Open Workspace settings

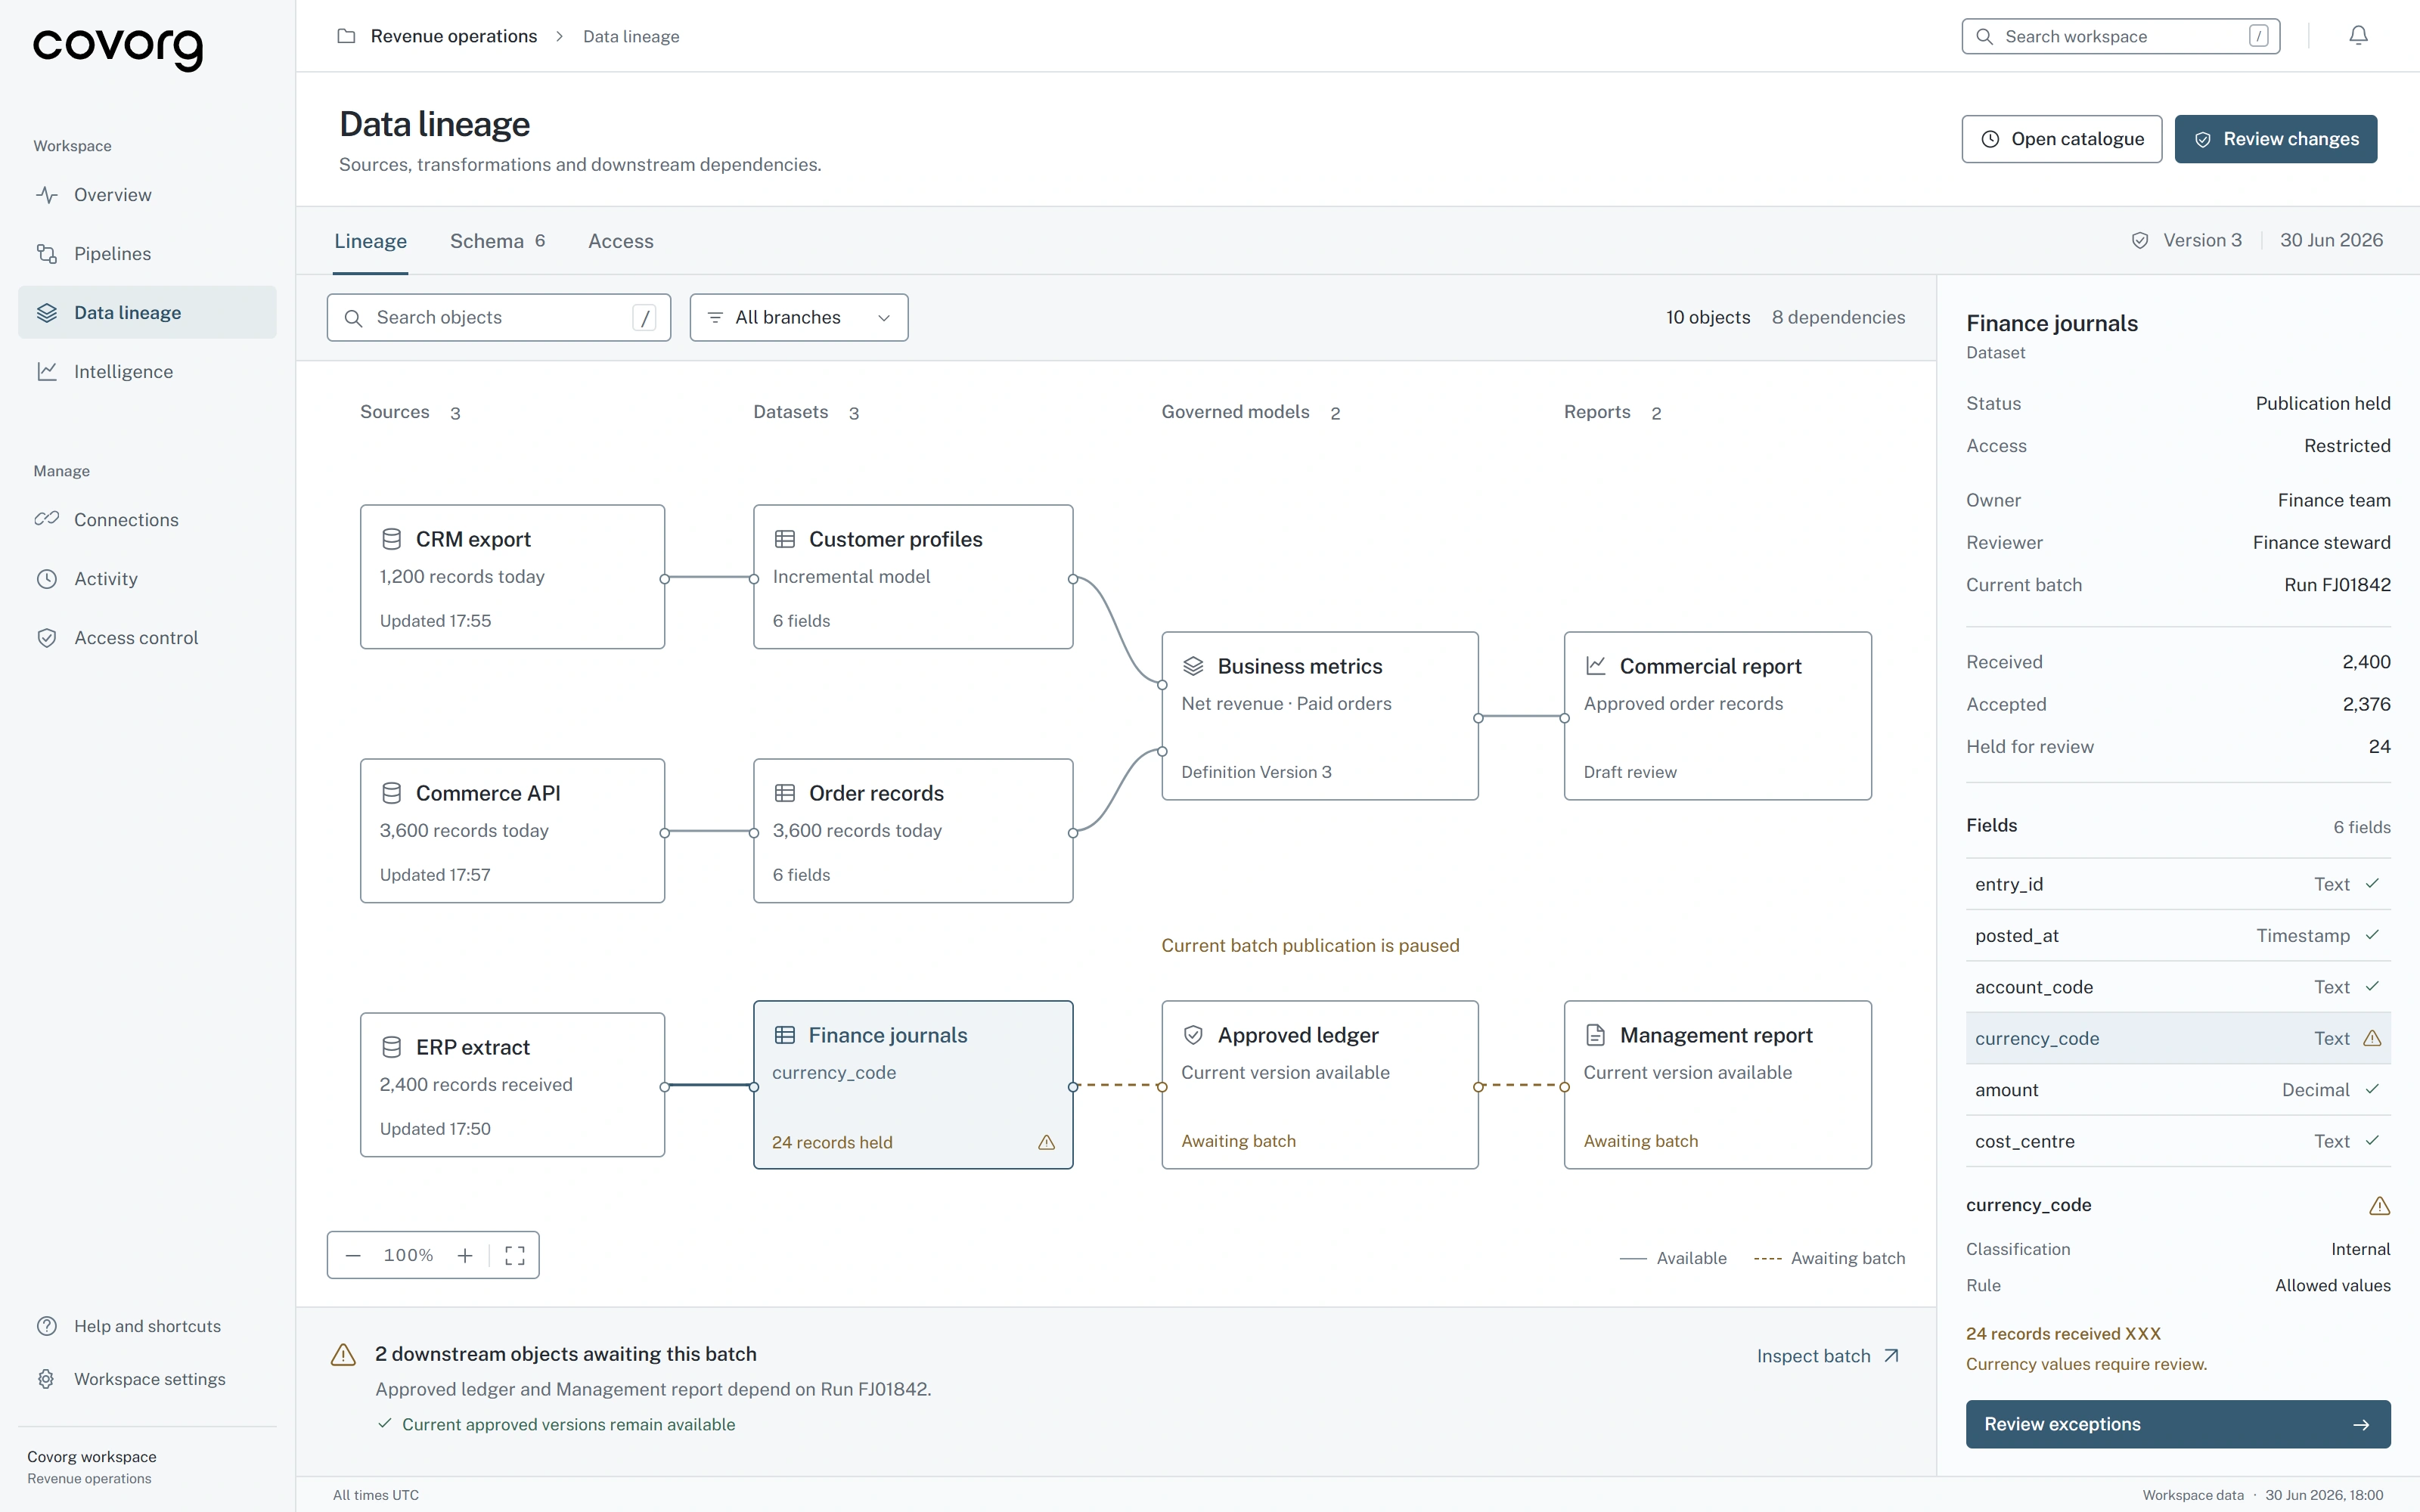pos(147,1379)
